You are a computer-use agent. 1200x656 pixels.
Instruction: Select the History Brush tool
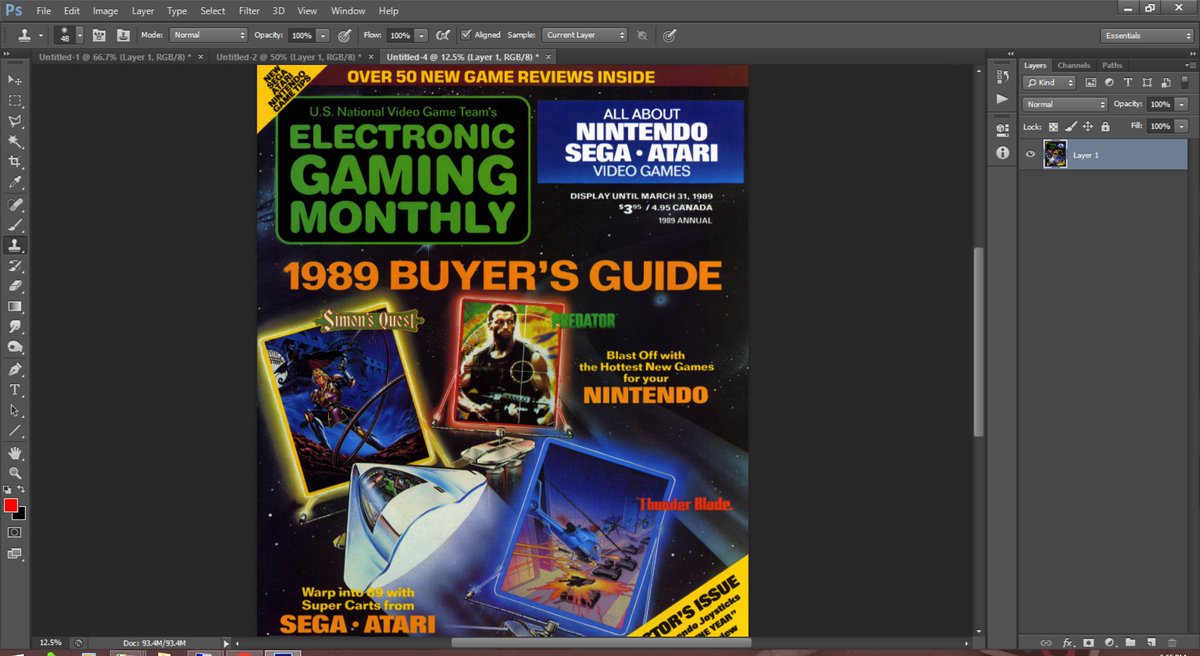15,266
